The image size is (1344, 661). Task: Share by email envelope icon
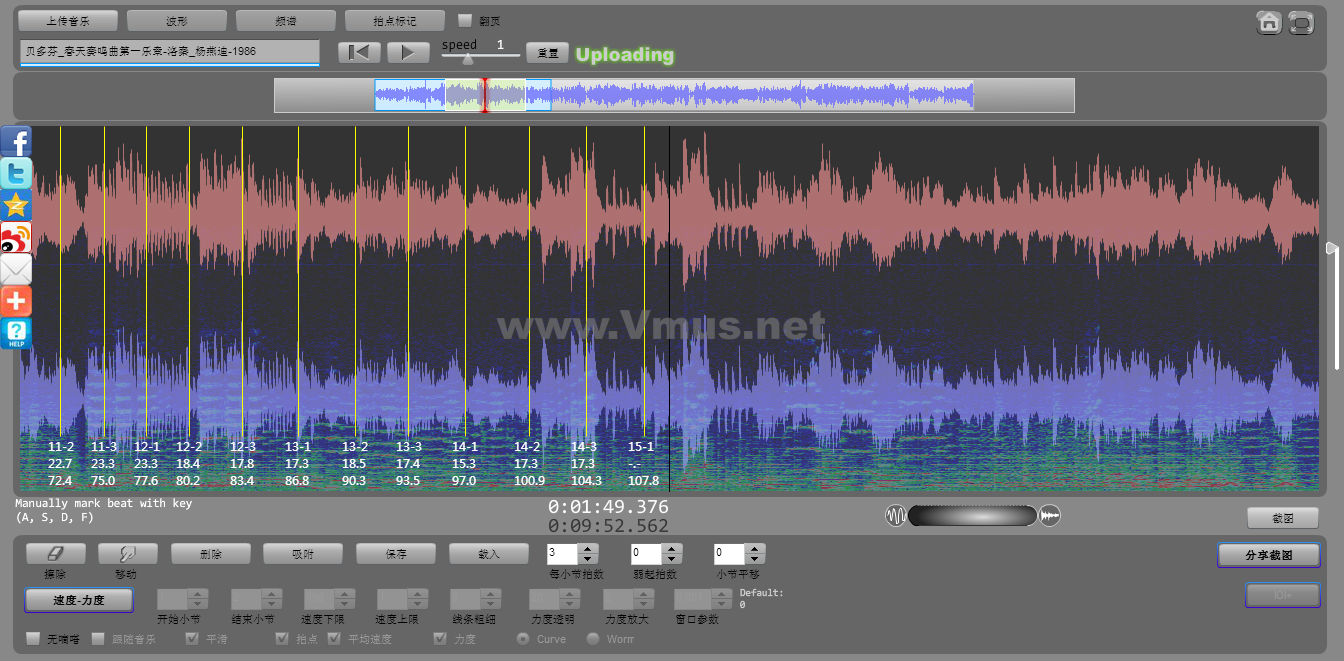click(16, 269)
